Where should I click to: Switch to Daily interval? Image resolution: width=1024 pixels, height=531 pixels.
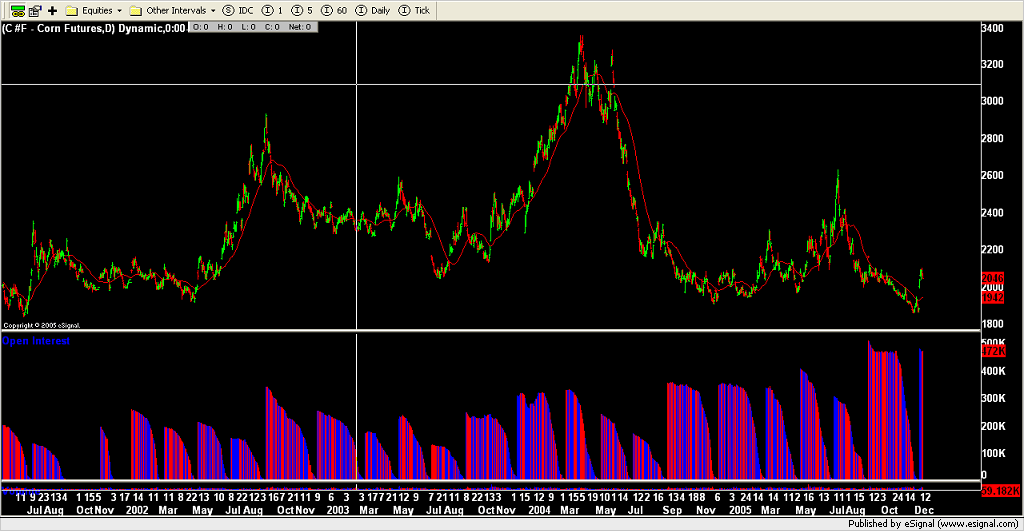pos(373,10)
